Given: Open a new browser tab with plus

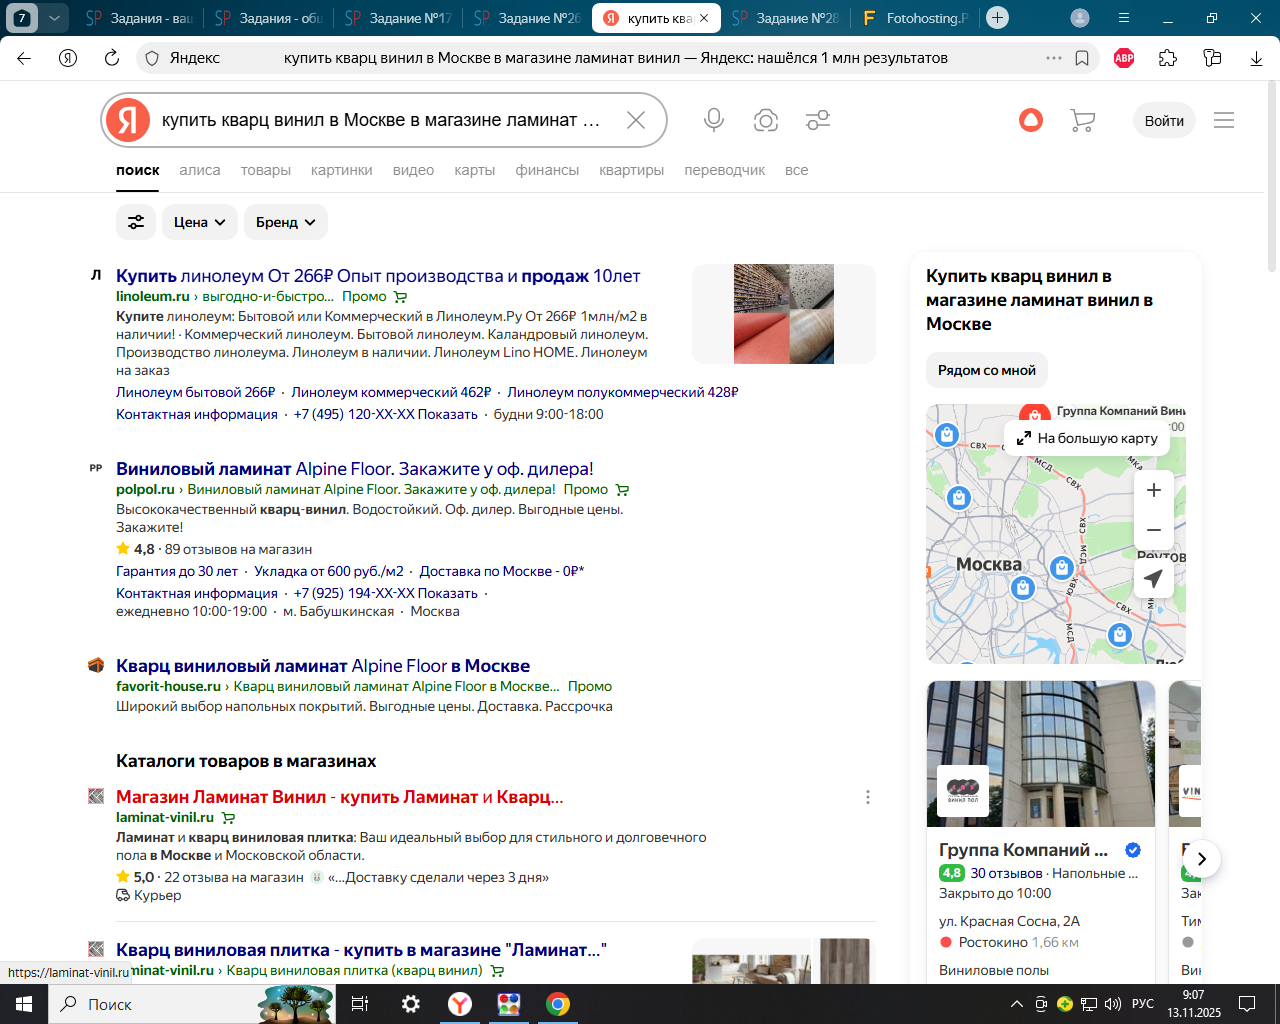Looking at the screenshot, I should click(997, 18).
